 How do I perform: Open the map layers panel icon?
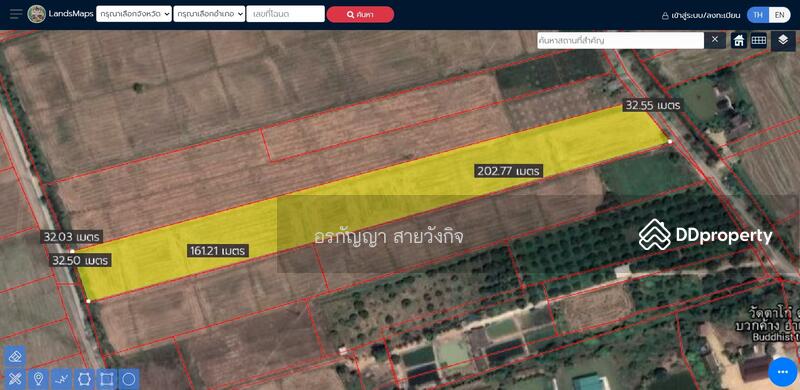(783, 40)
